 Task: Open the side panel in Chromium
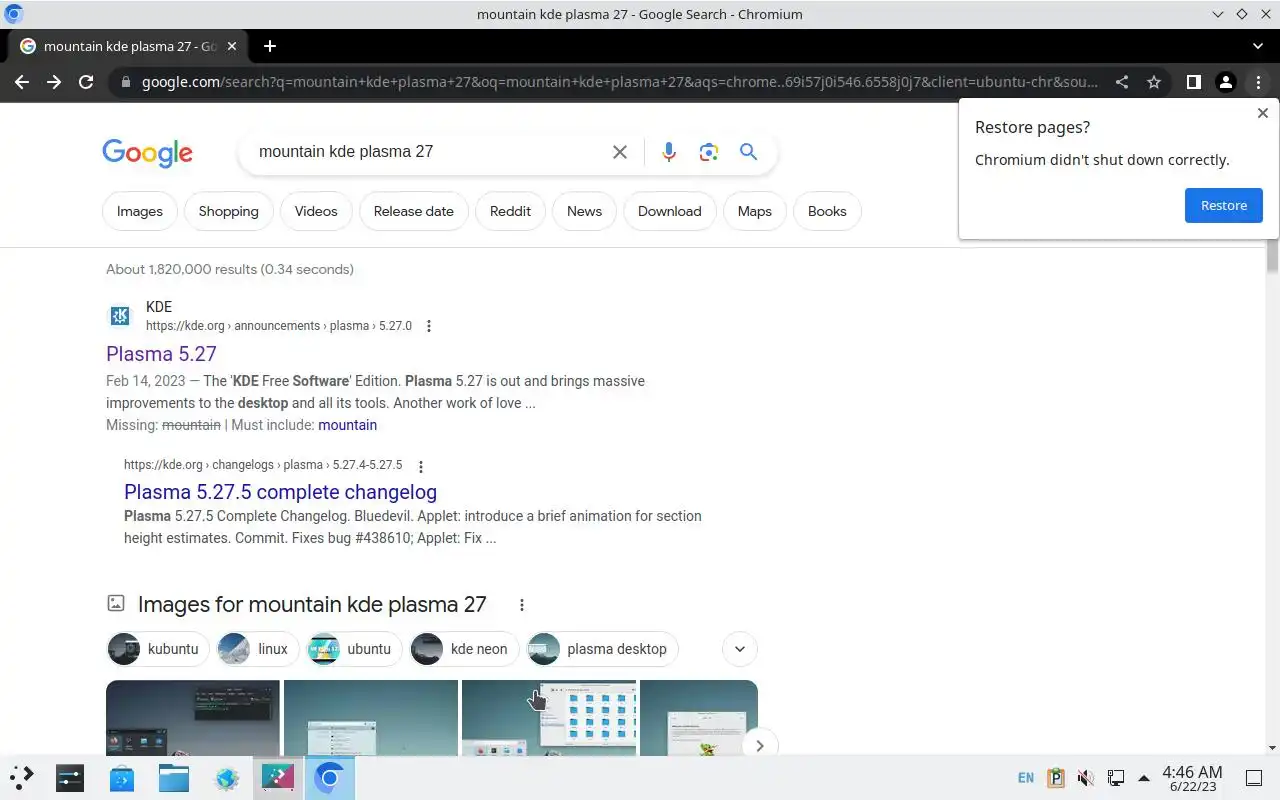(1193, 82)
